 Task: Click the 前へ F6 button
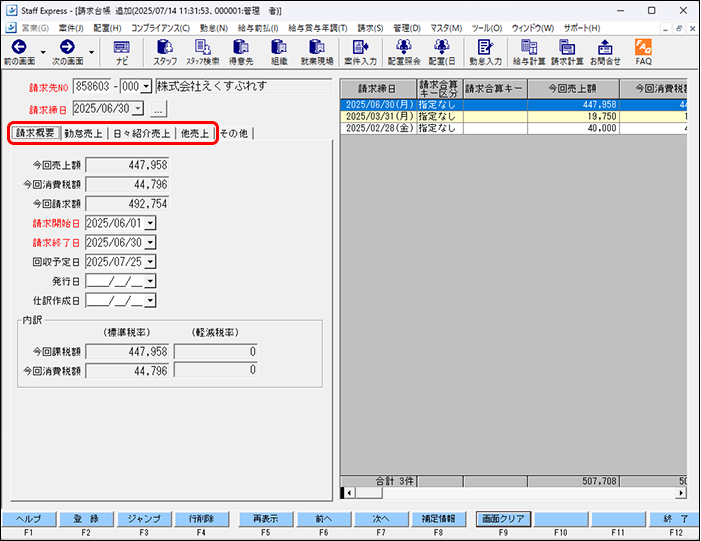[324, 519]
